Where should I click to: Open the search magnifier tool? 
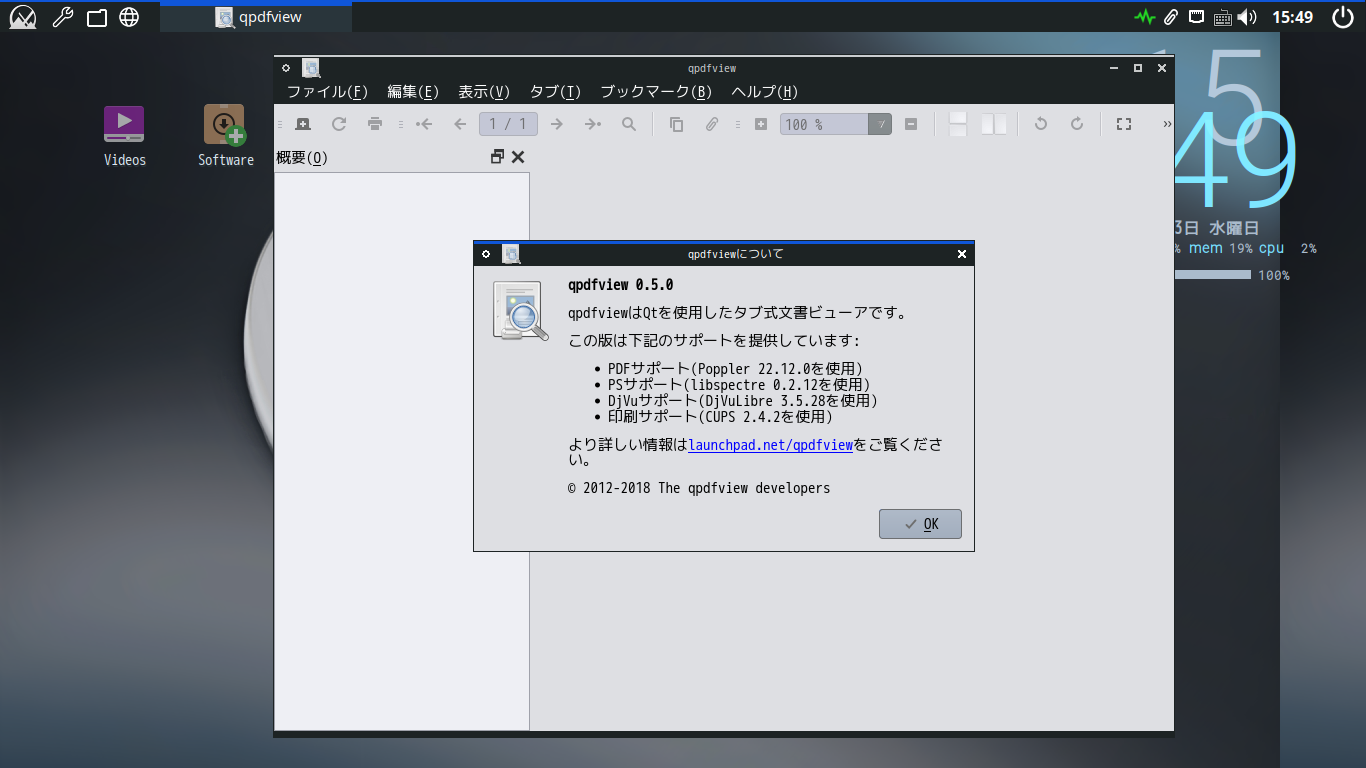[629, 124]
